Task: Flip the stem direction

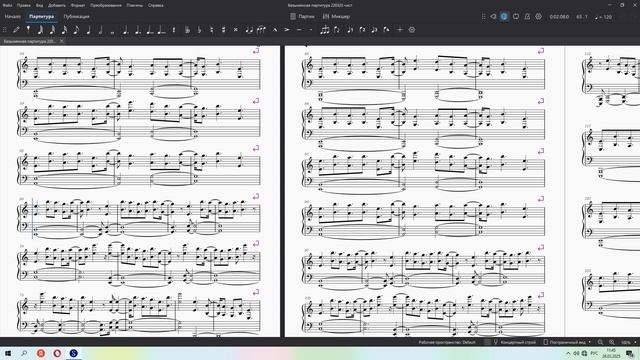Action: click(x=337, y=29)
